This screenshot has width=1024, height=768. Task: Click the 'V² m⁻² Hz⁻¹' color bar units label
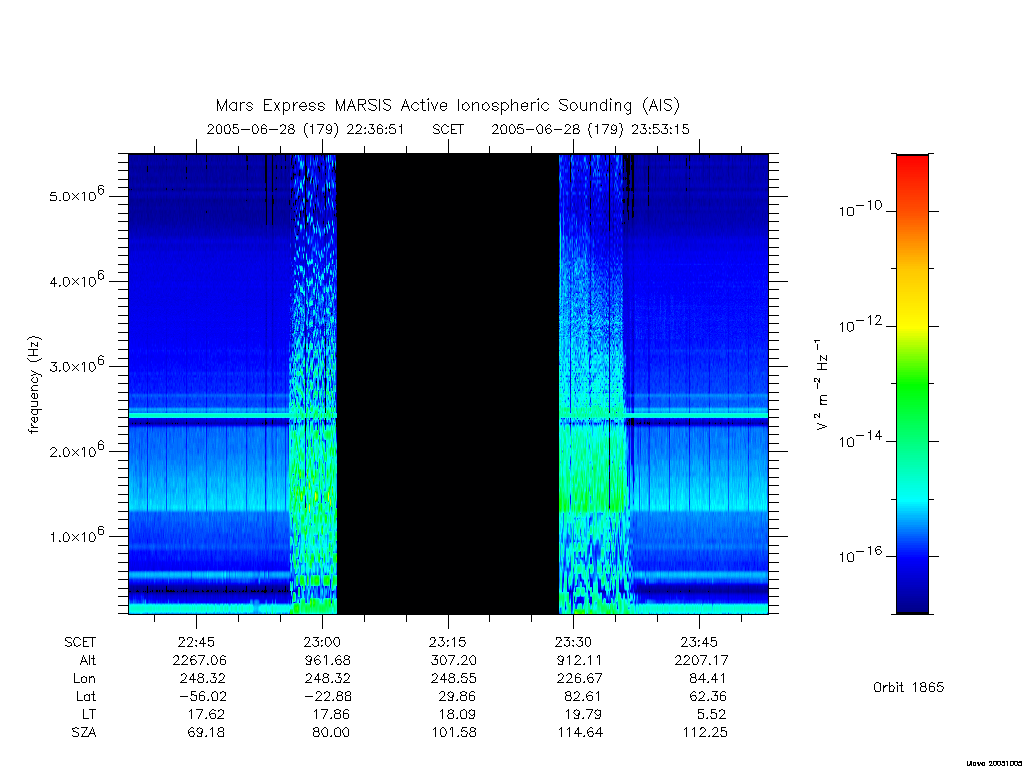click(x=821, y=384)
